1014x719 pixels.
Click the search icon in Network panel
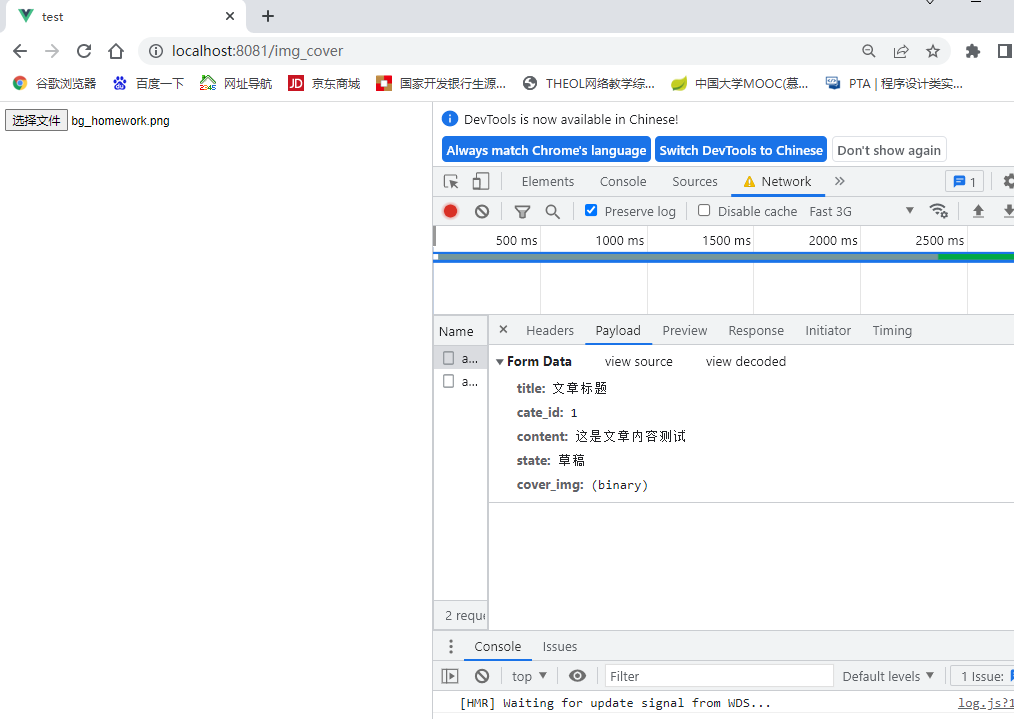click(x=552, y=211)
